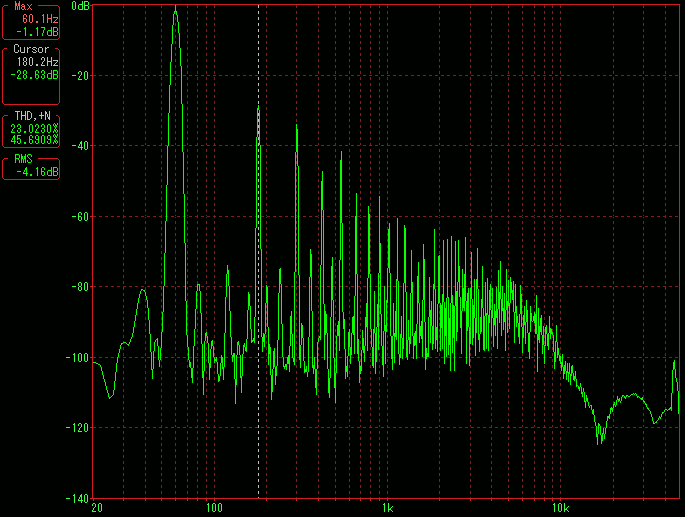The width and height of the screenshot is (685, 517).
Task: Click the Max panel label
Action: coord(23,6)
